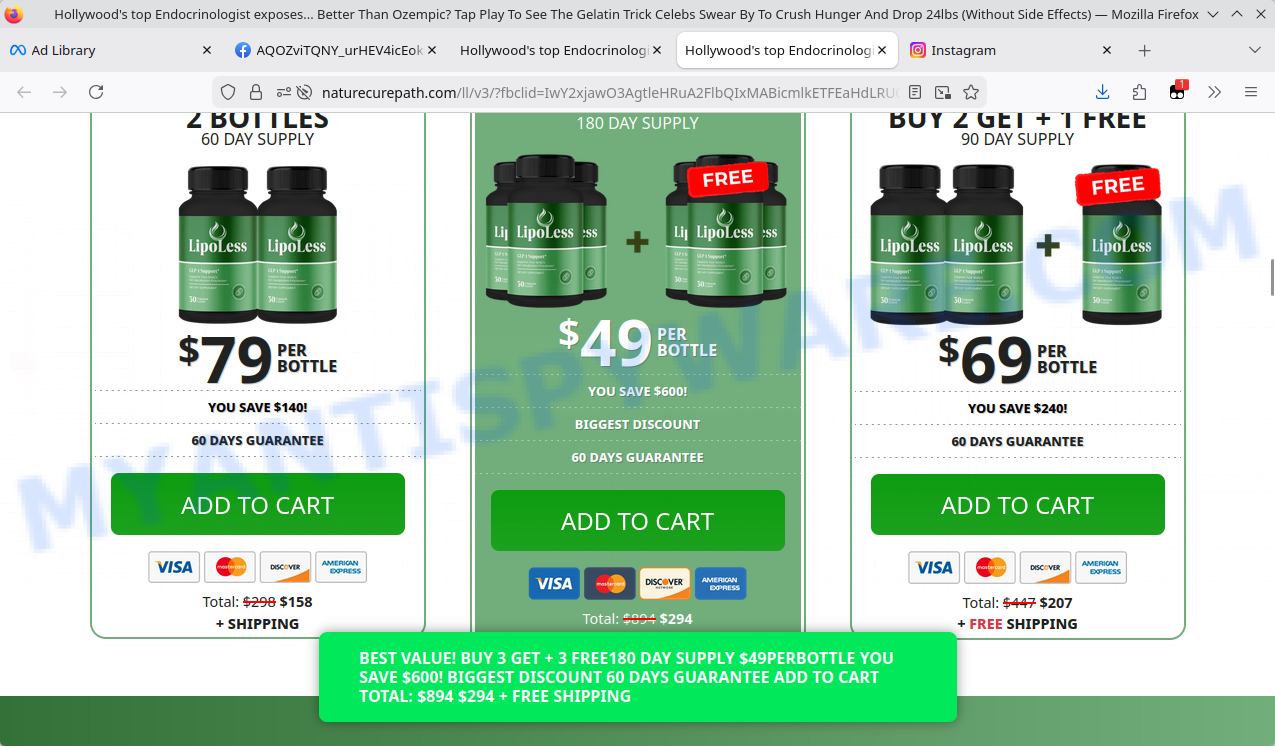Expand the list all tabs dropdown
The image size is (1275, 746).
(1255, 50)
